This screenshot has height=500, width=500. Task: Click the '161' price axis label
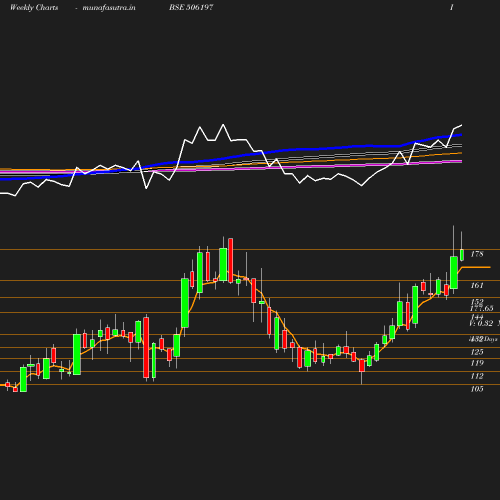[x=477, y=285]
